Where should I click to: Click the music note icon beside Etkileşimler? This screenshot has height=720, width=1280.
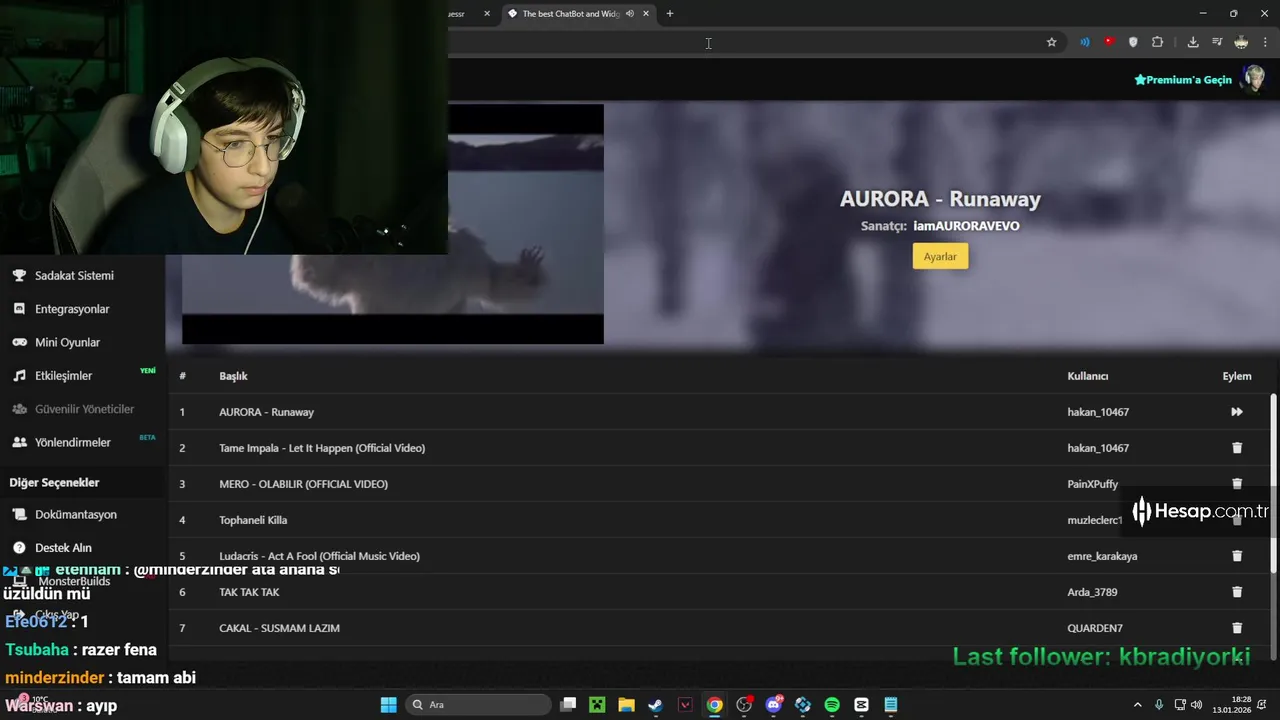point(19,376)
